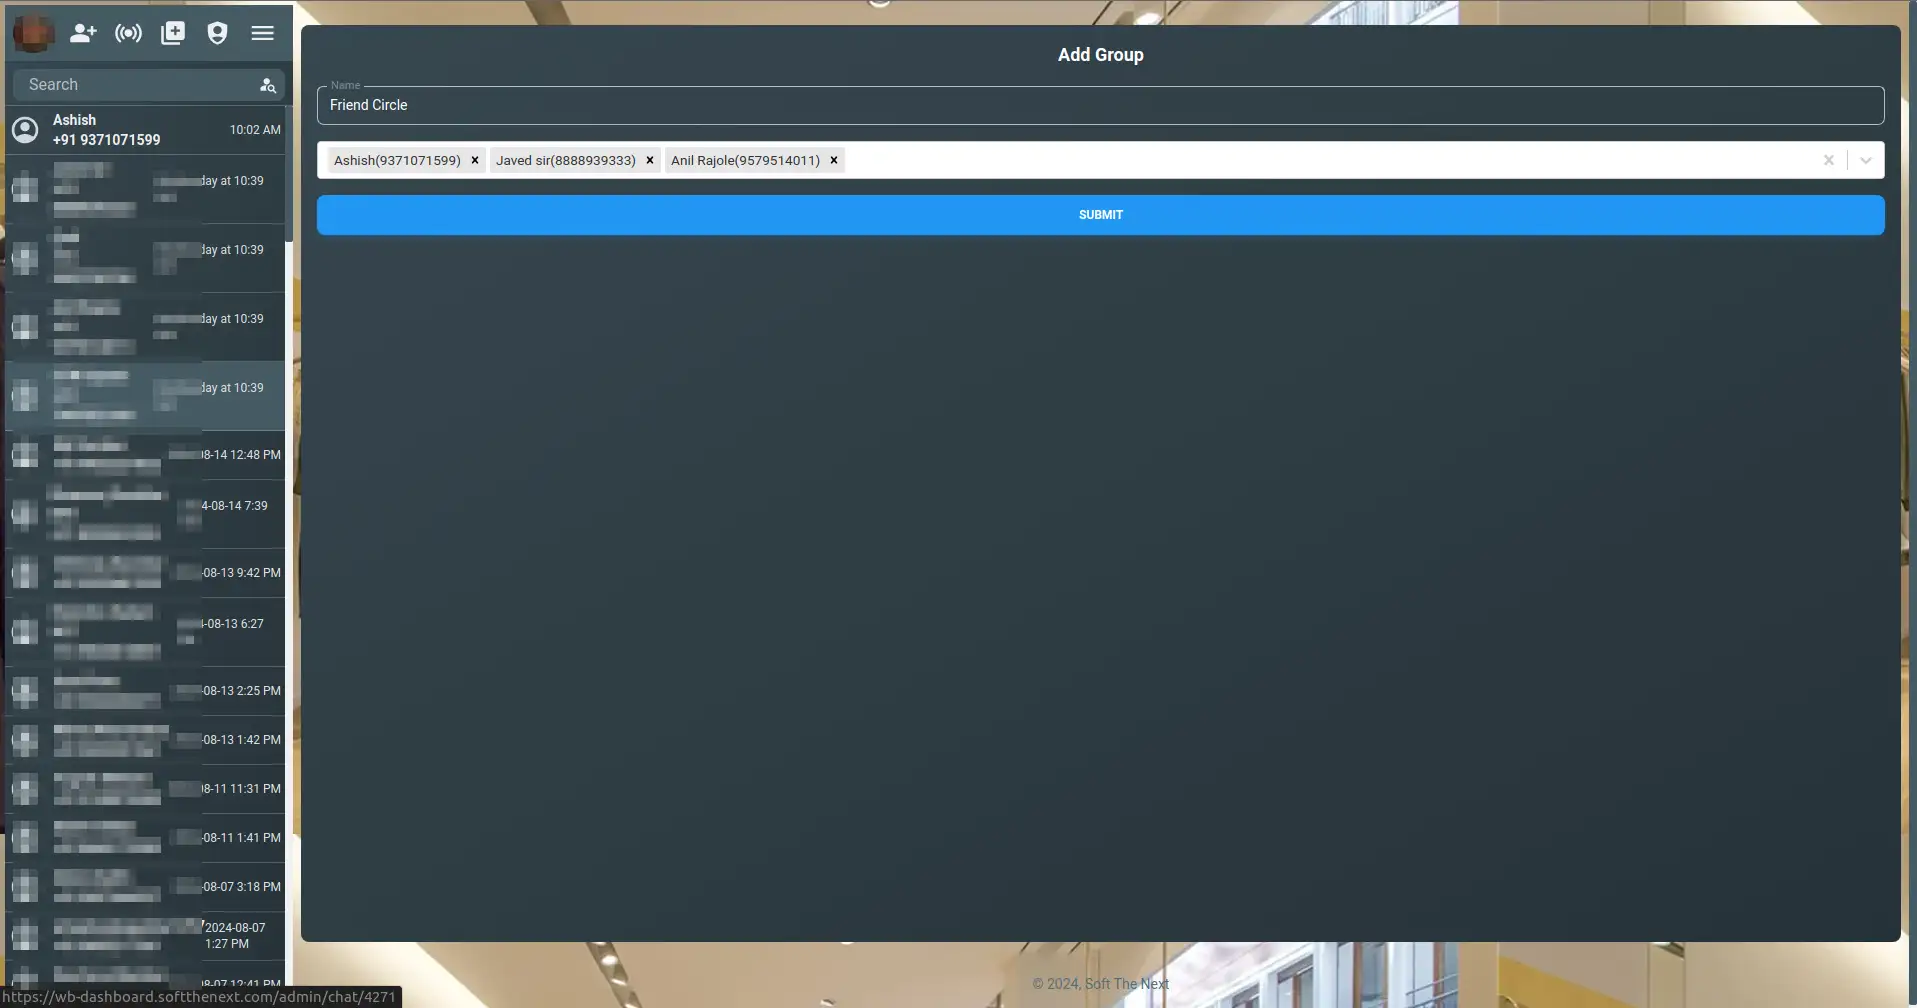Clear all selected group members
The height and width of the screenshot is (1008, 1917).
tap(1828, 160)
